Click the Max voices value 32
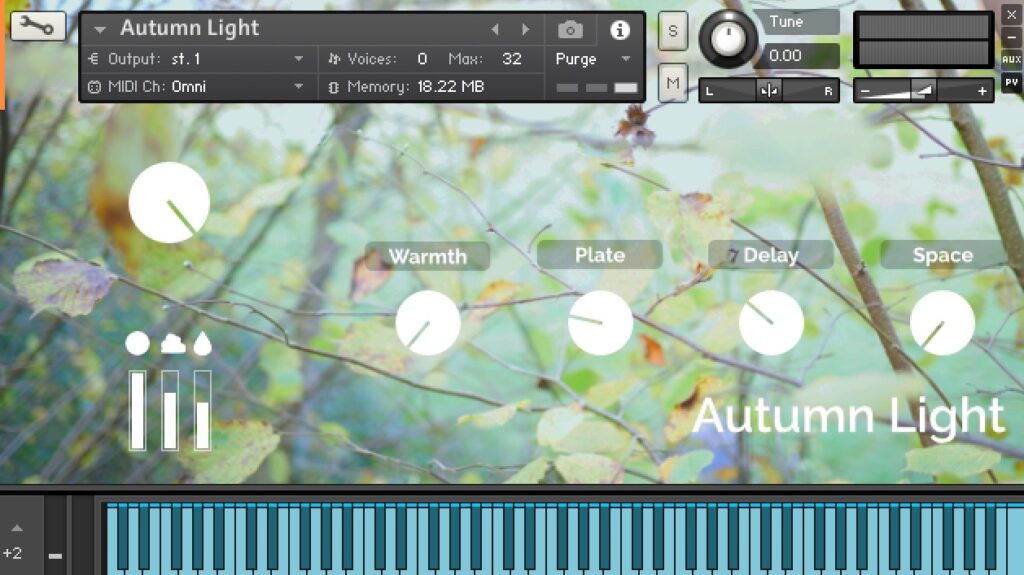 (x=511, y=59)
